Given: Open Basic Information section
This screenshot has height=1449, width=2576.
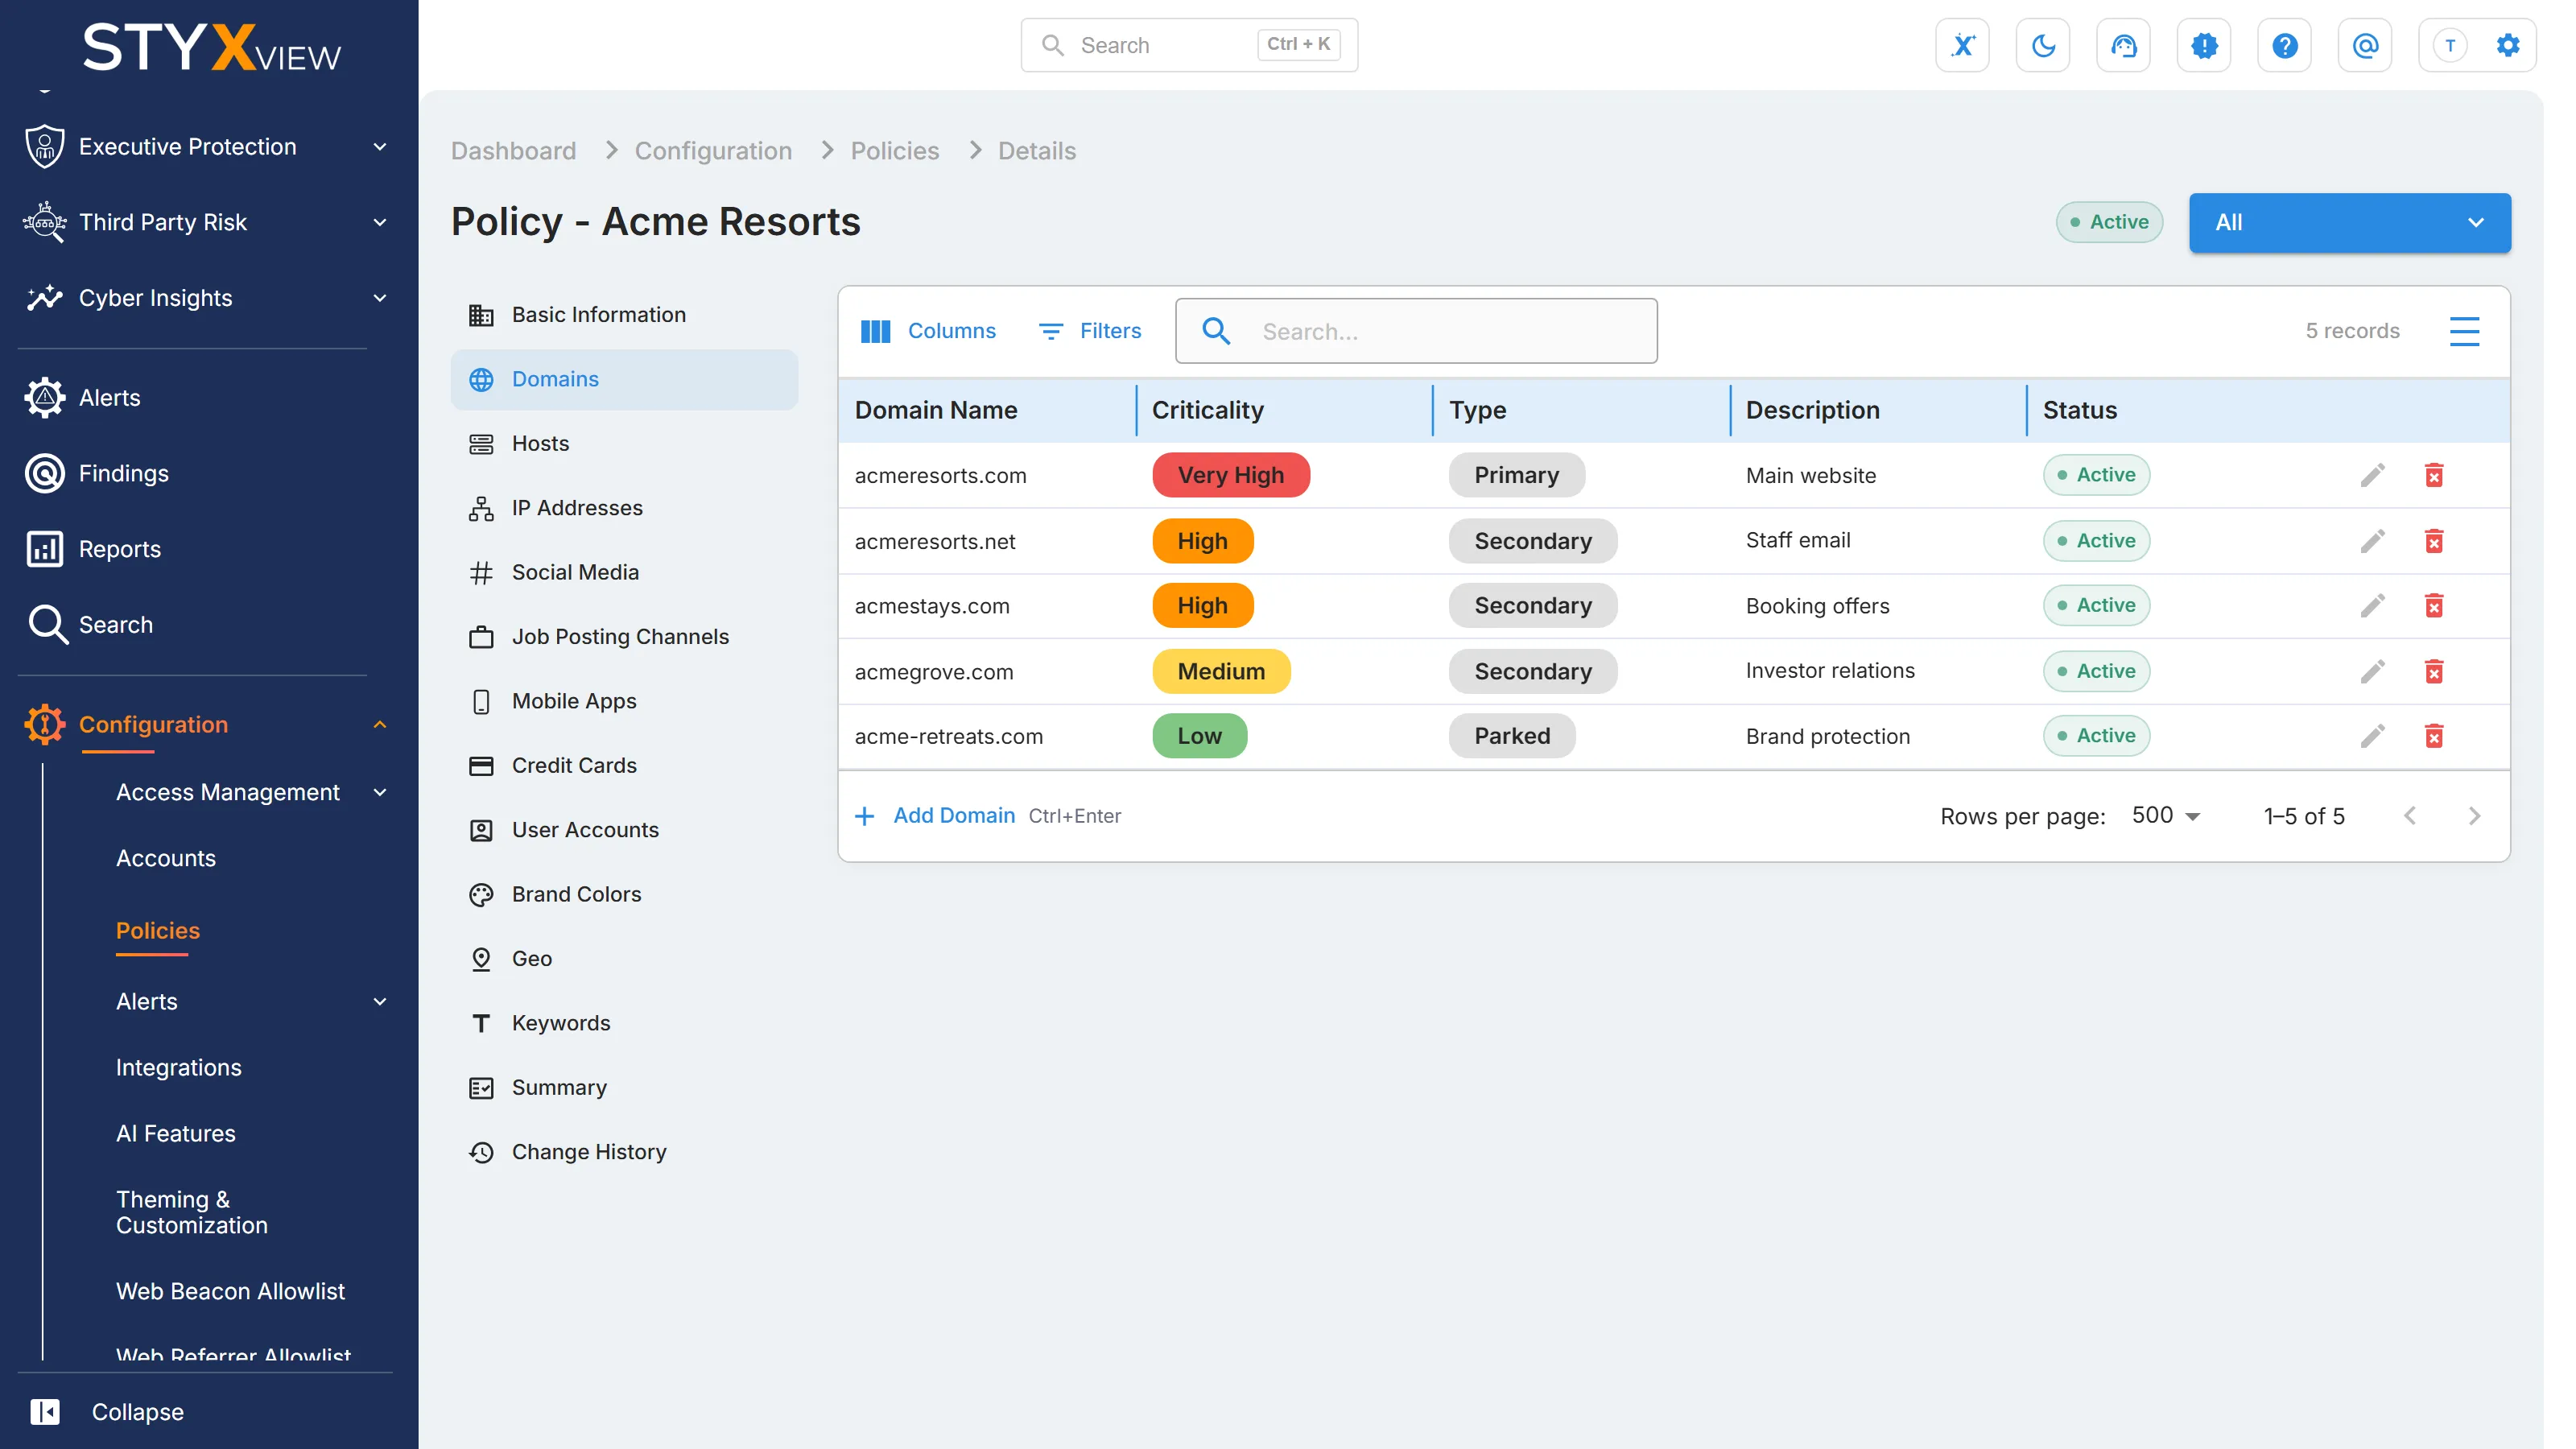Looking at the screenshot, I should pyautogui.click(x=623, y=315).
